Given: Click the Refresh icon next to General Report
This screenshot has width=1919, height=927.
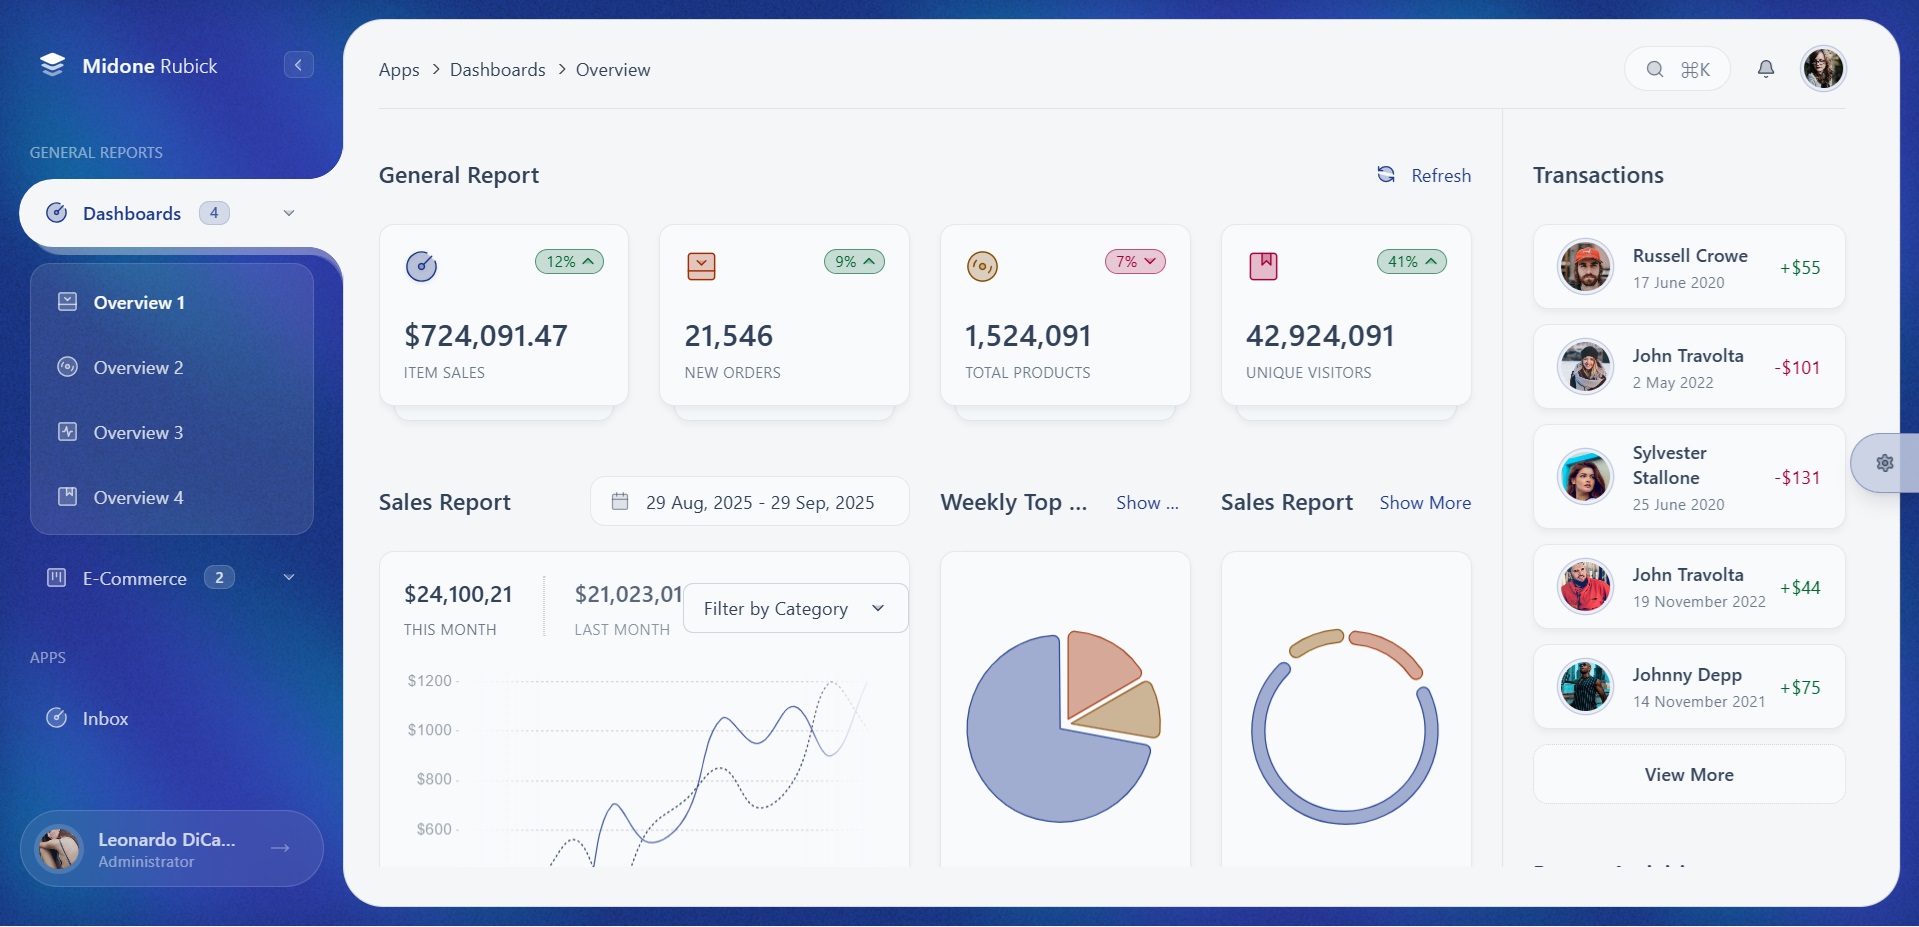Looking at the screenshot, I should click(1386, 174).
